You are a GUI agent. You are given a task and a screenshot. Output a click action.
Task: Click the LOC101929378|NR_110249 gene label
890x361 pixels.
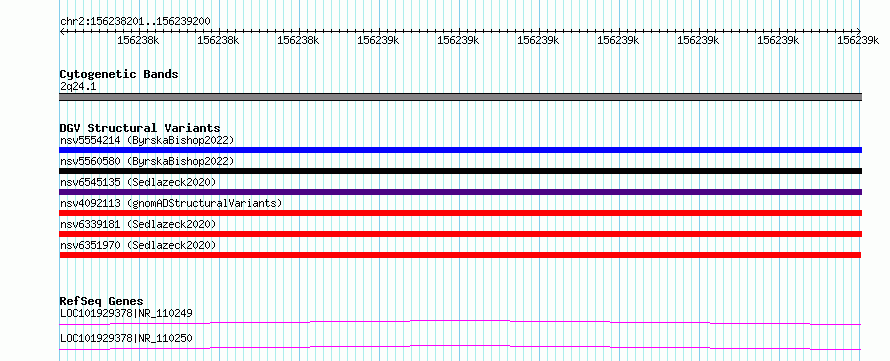pos(126,313)
